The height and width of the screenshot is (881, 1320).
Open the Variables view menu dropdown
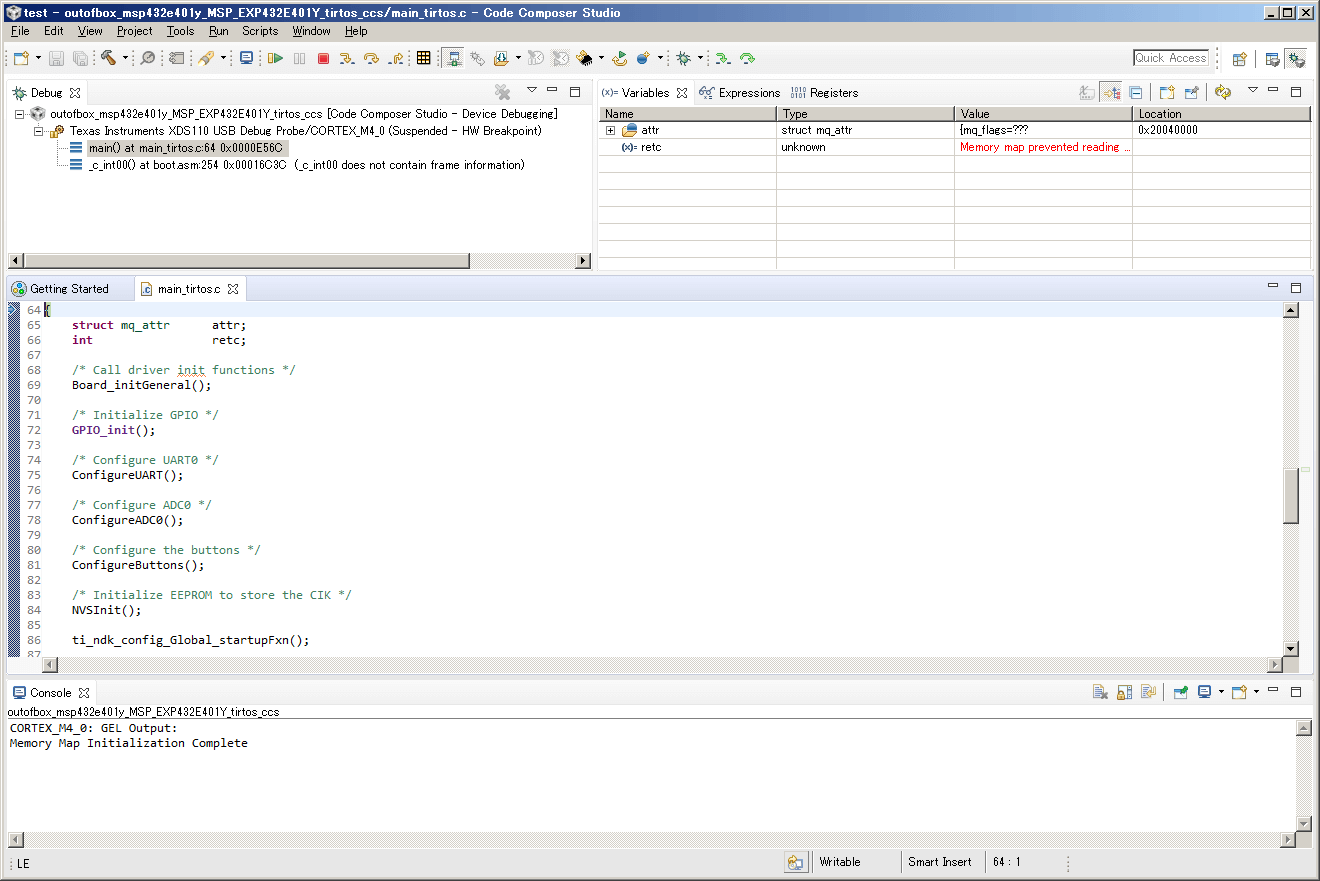1252,91
